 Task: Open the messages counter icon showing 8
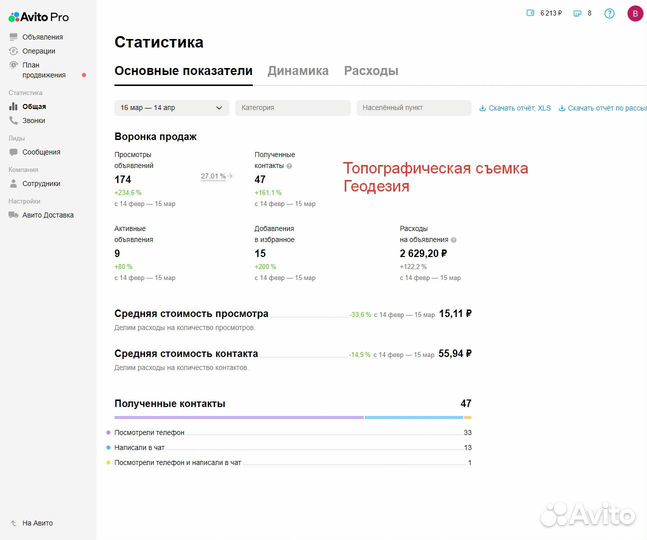pos(577,13)
